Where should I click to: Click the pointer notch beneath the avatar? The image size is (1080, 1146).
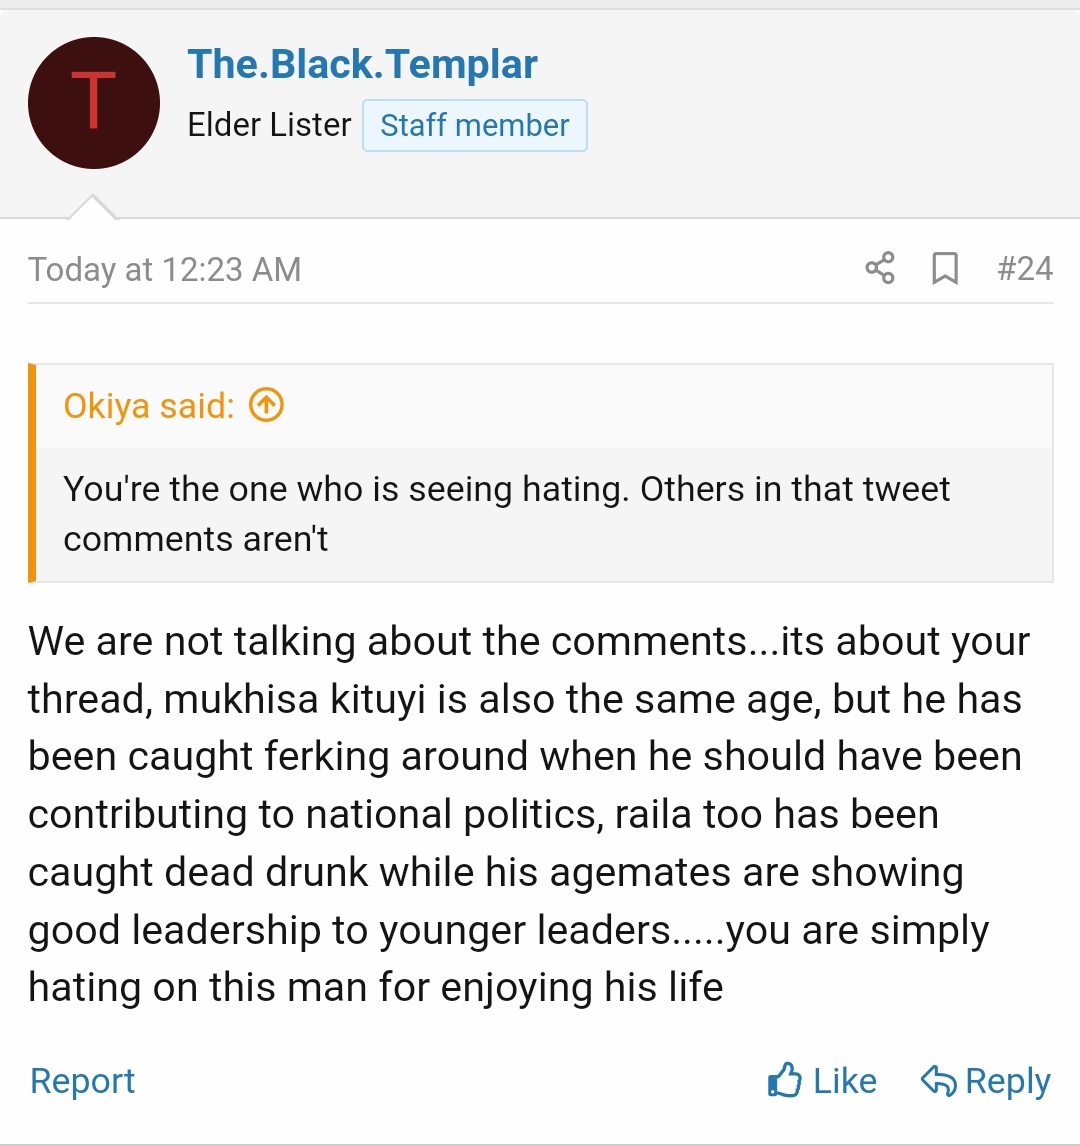point(92,207)
